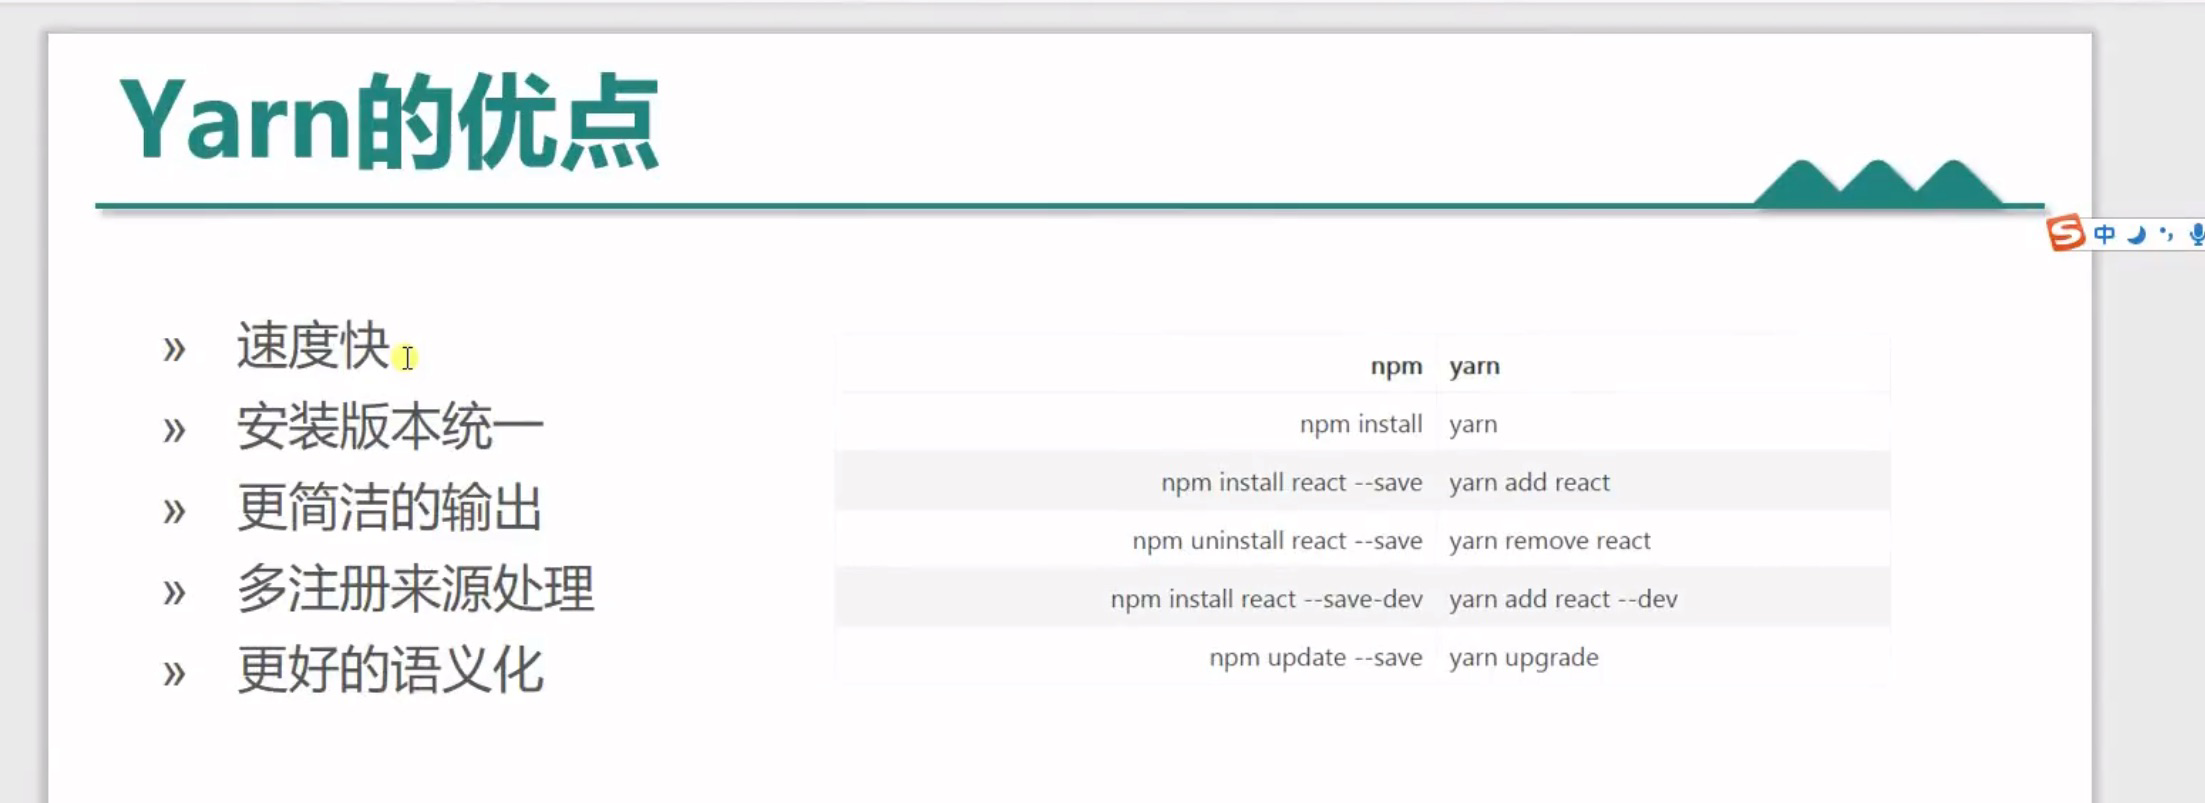This screenshot has height=803, width=2205.
Task: Click the 'npm update --save' cell
Action: [1315, 658]
